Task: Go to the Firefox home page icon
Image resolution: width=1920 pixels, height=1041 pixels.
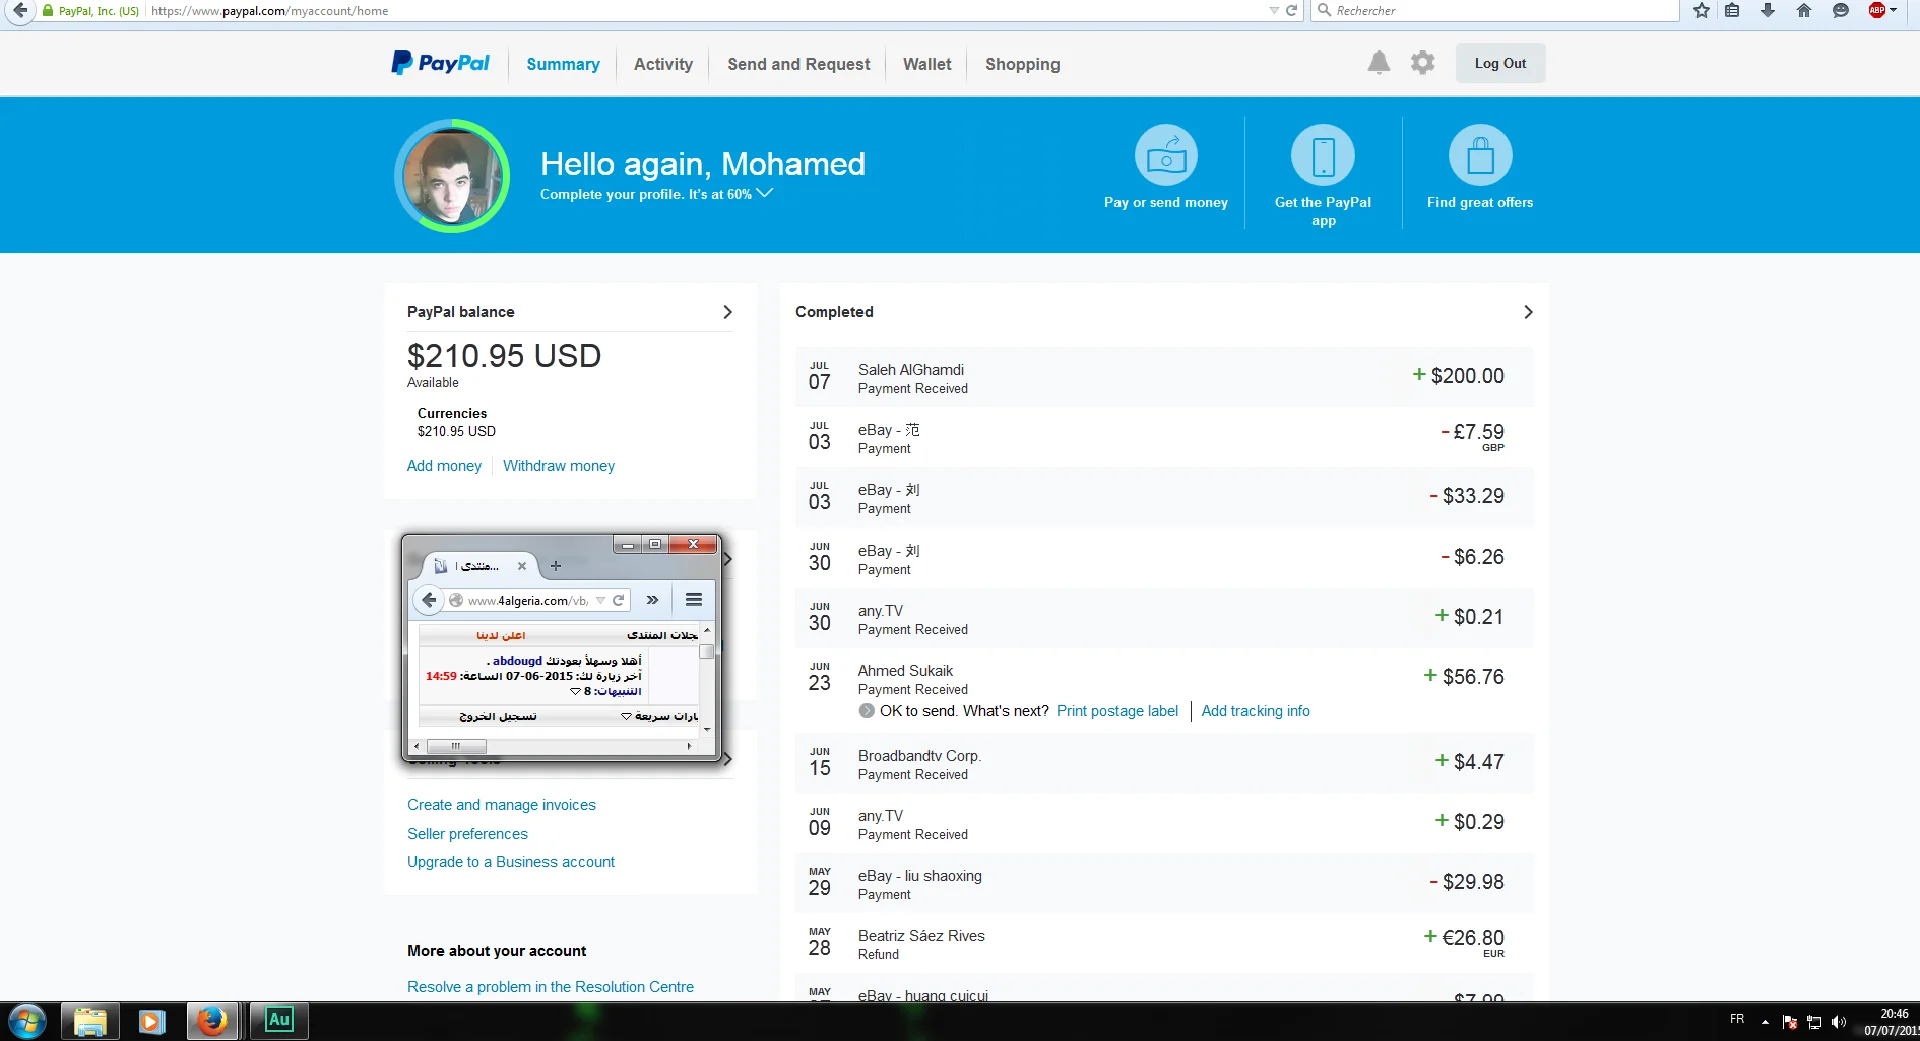Action: 1804,11
